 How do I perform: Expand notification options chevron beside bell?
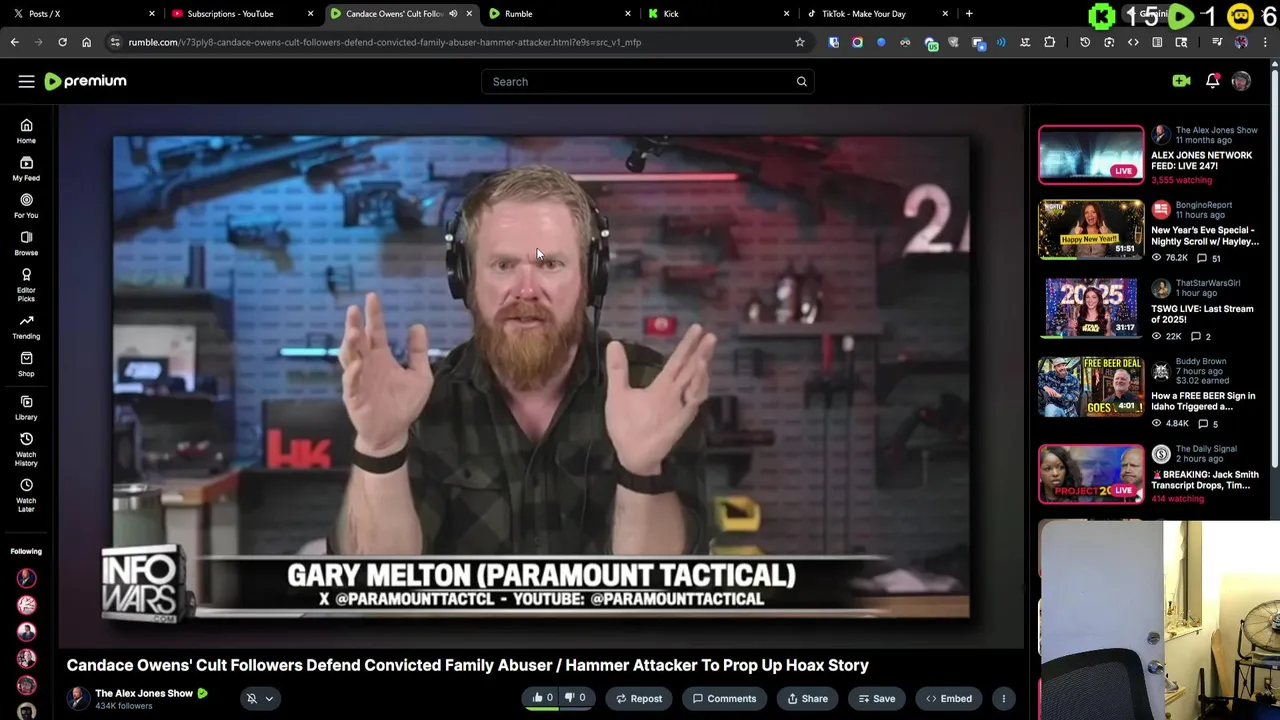(269, 699)
